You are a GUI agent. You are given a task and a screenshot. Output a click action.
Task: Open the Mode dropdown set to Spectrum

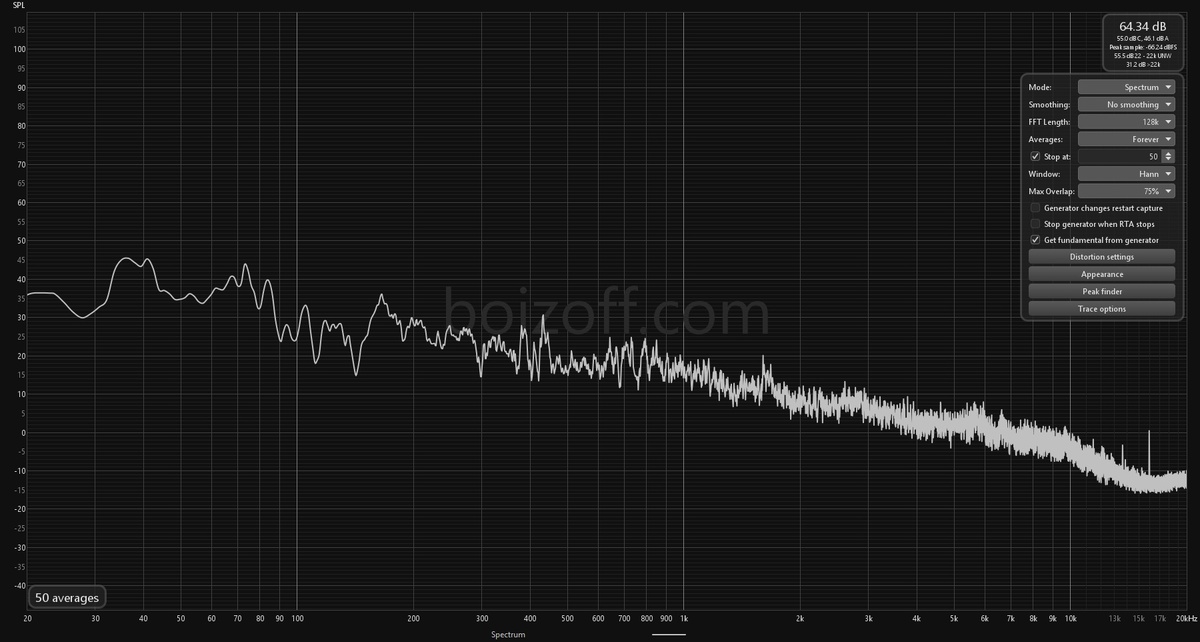click(1126, 87)
